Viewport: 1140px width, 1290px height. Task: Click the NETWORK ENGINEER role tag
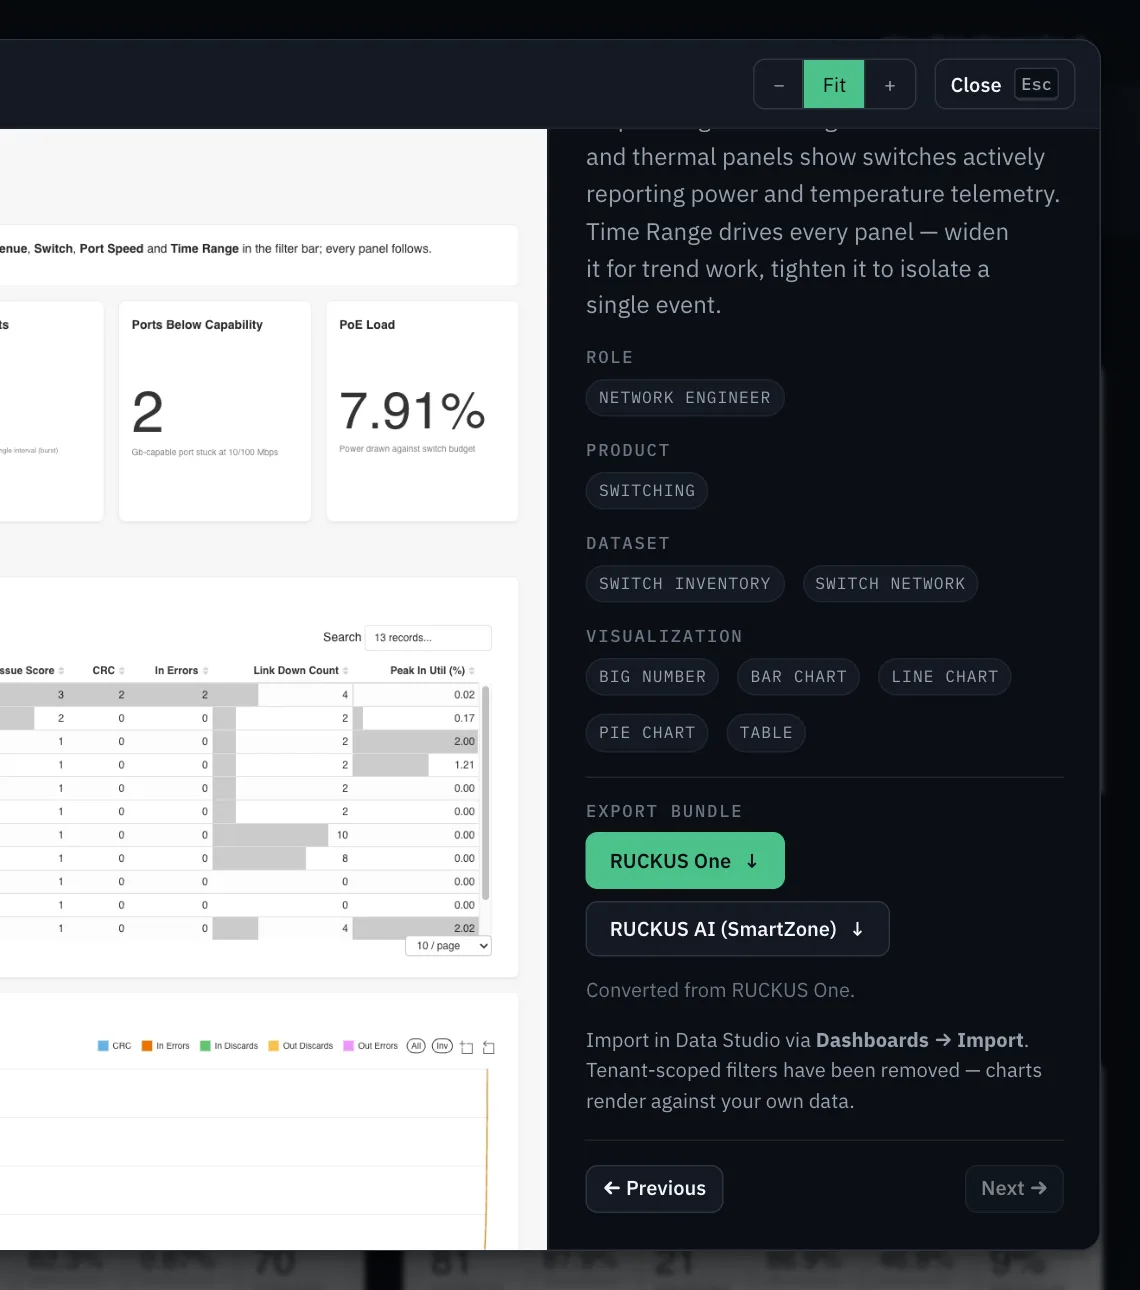[x=685, y=398]
